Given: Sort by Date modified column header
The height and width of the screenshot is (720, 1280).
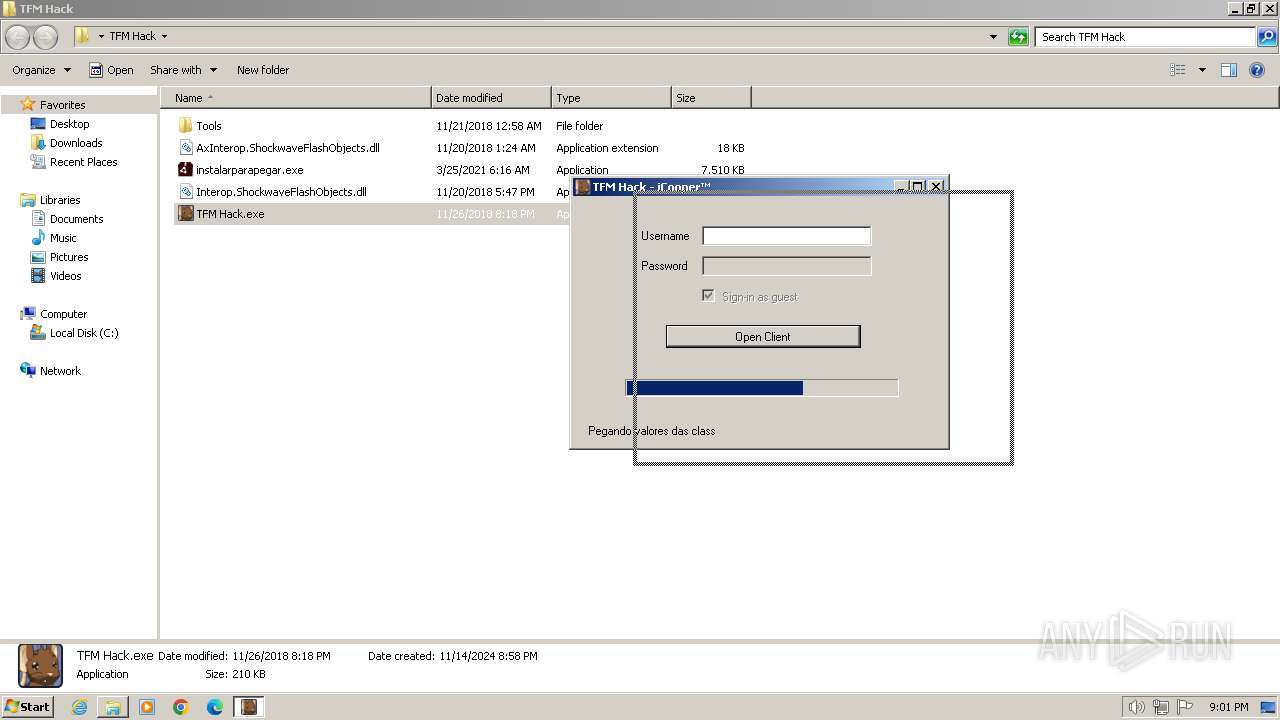Looking at the screenshot, I should (x=491, y=98).
